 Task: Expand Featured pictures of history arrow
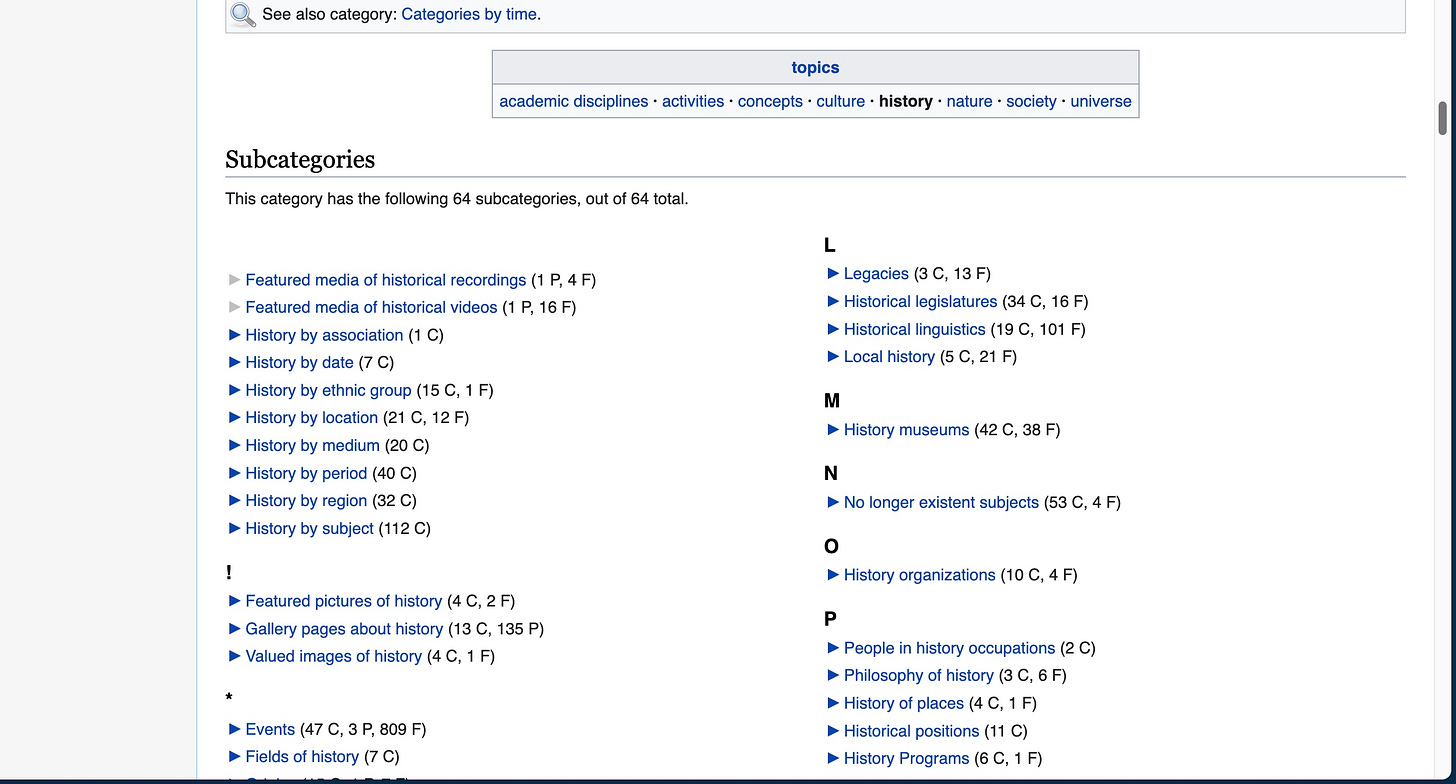235,601
